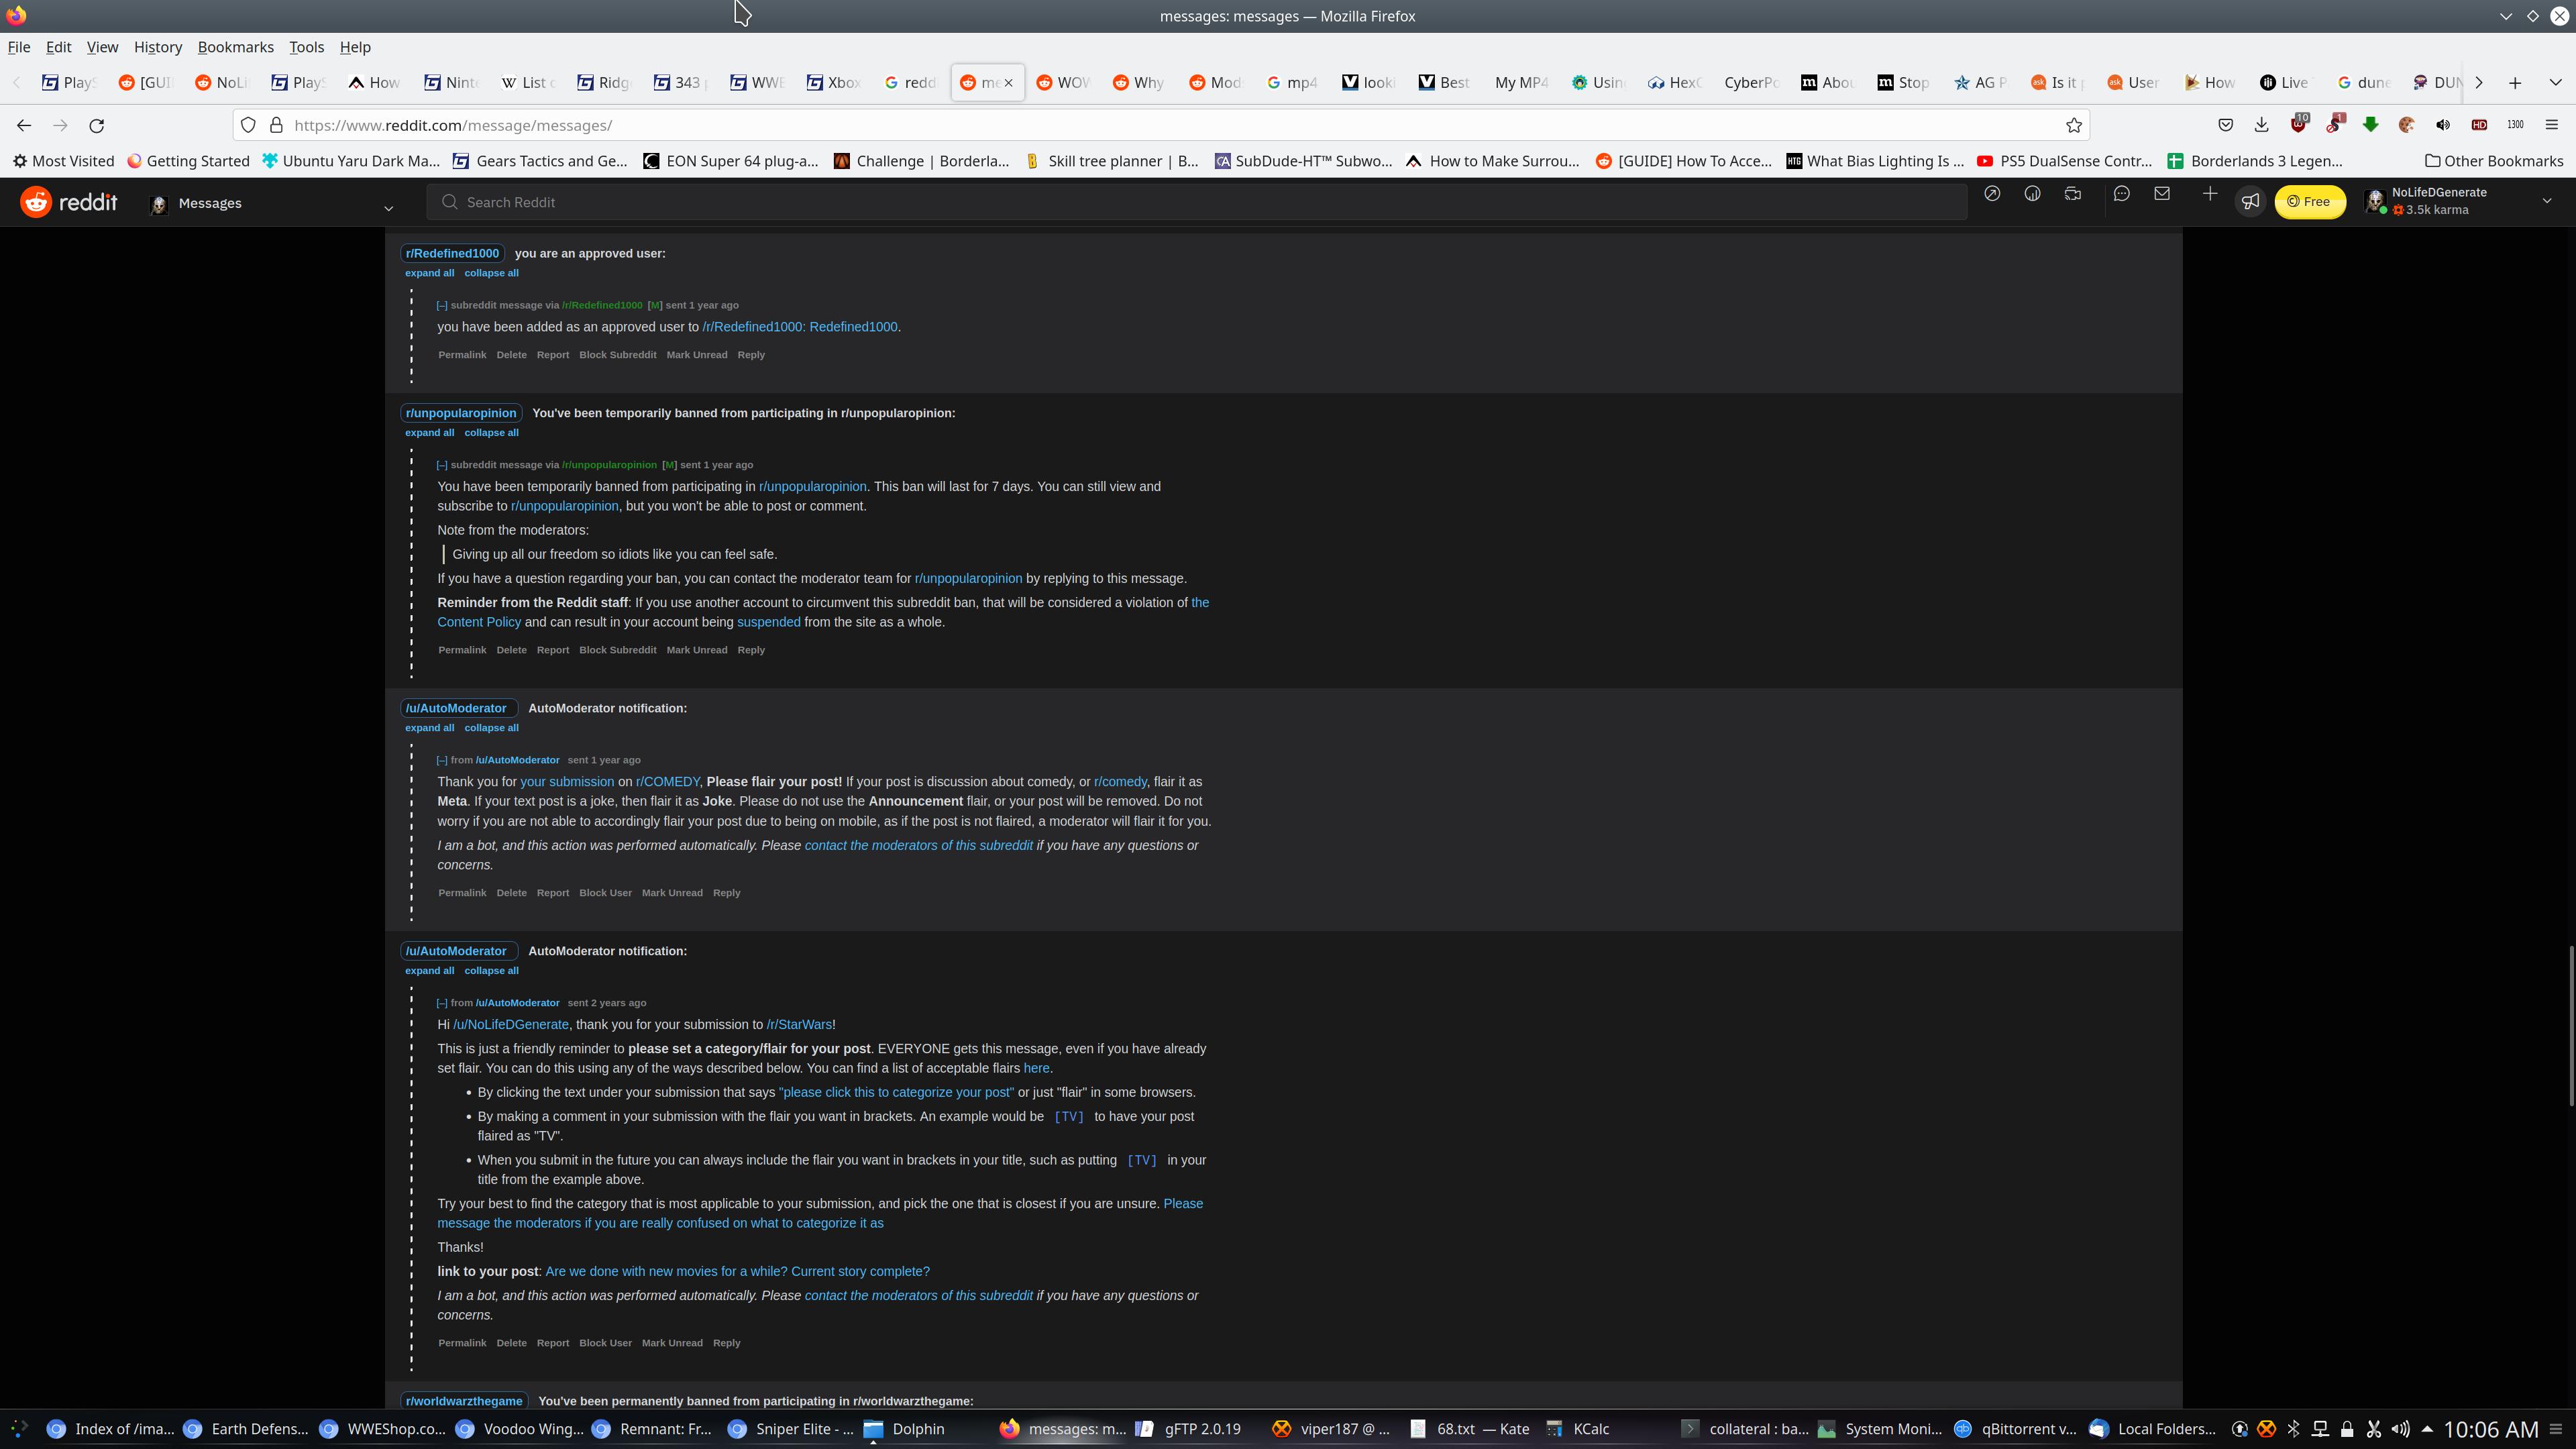The width and height of the screenshot is (2576, 1449).
Task: Open the Reddit Live video icon
Action: pyautogui.click(x=2073, y=194)
